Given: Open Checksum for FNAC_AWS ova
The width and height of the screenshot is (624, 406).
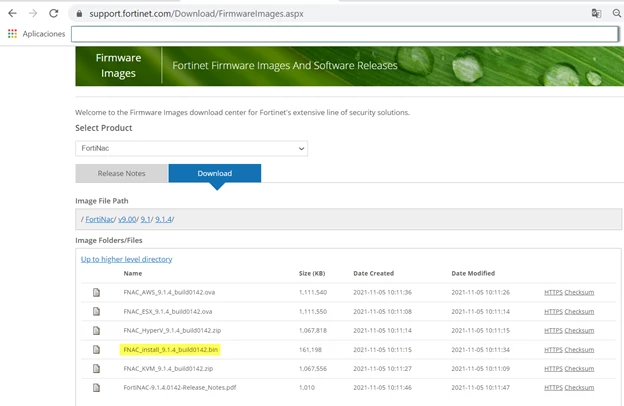Looking at the screenshot, I should [579, 293].
